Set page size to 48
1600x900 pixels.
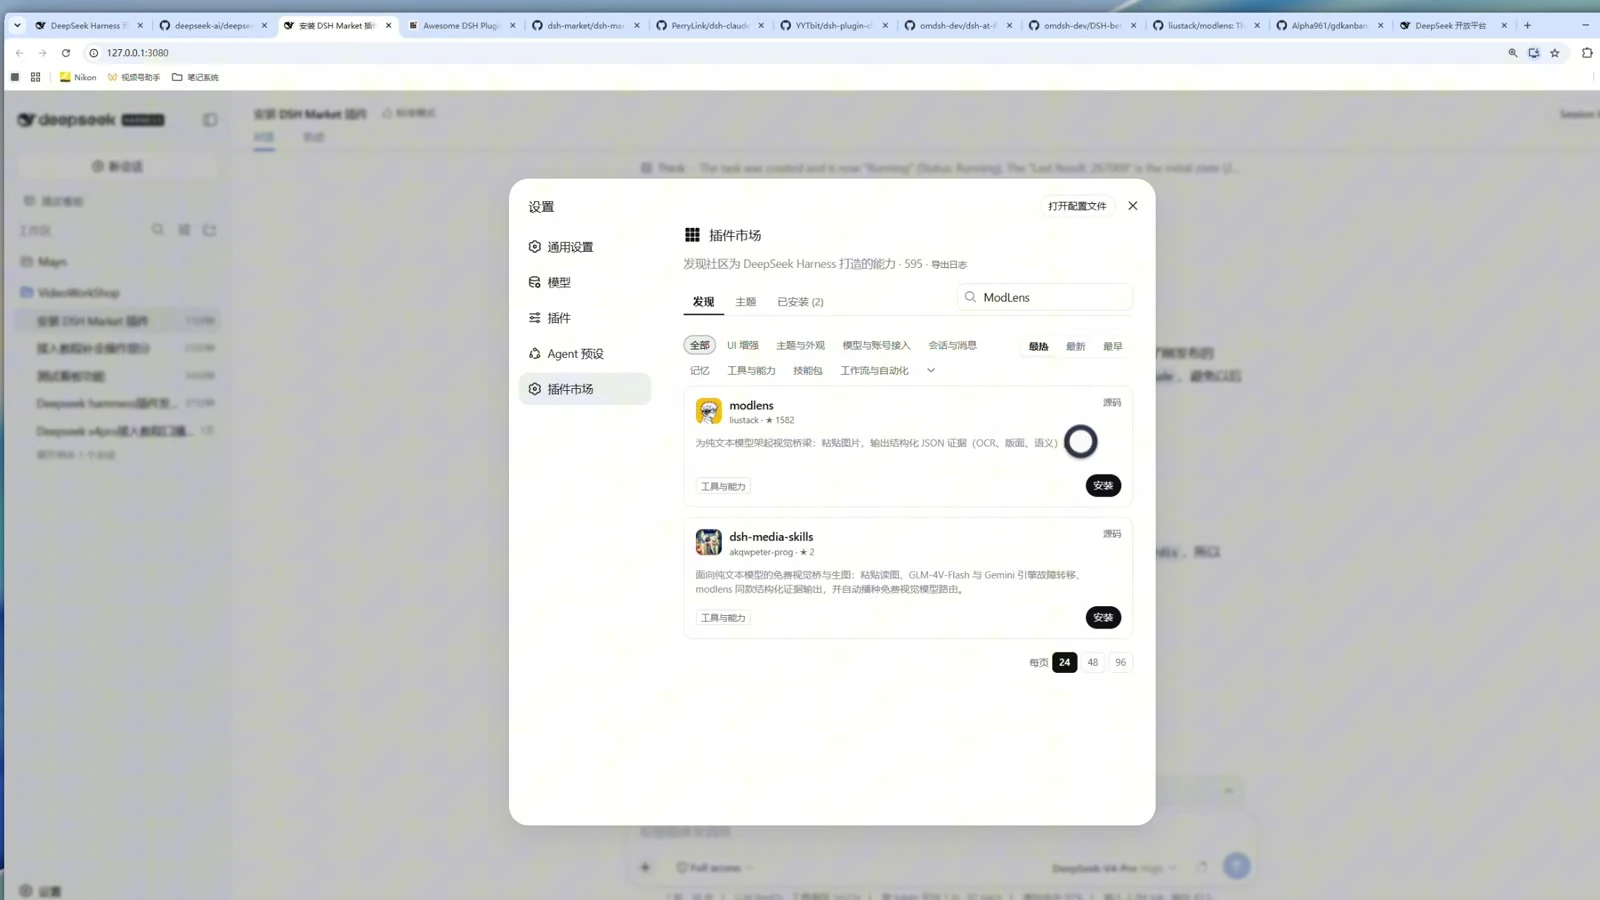click(x=1092, y=662)
